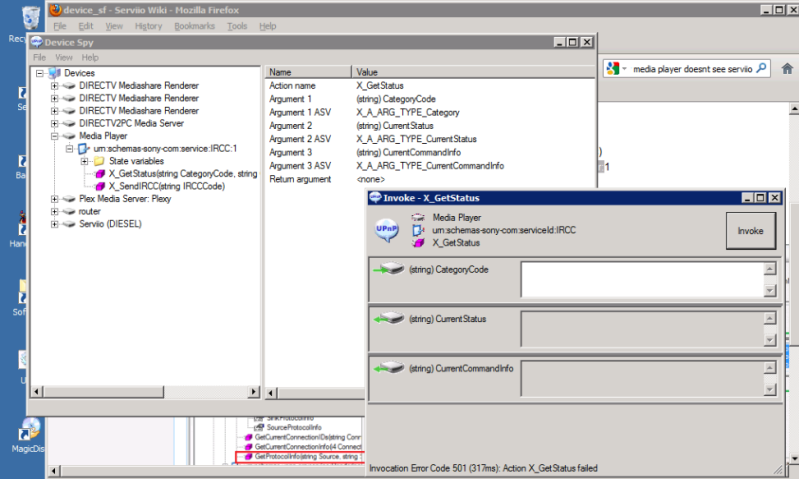Select X_SendIRCC action icon in tree
Viewport: 799px width, 479px height.
[100, 187]
